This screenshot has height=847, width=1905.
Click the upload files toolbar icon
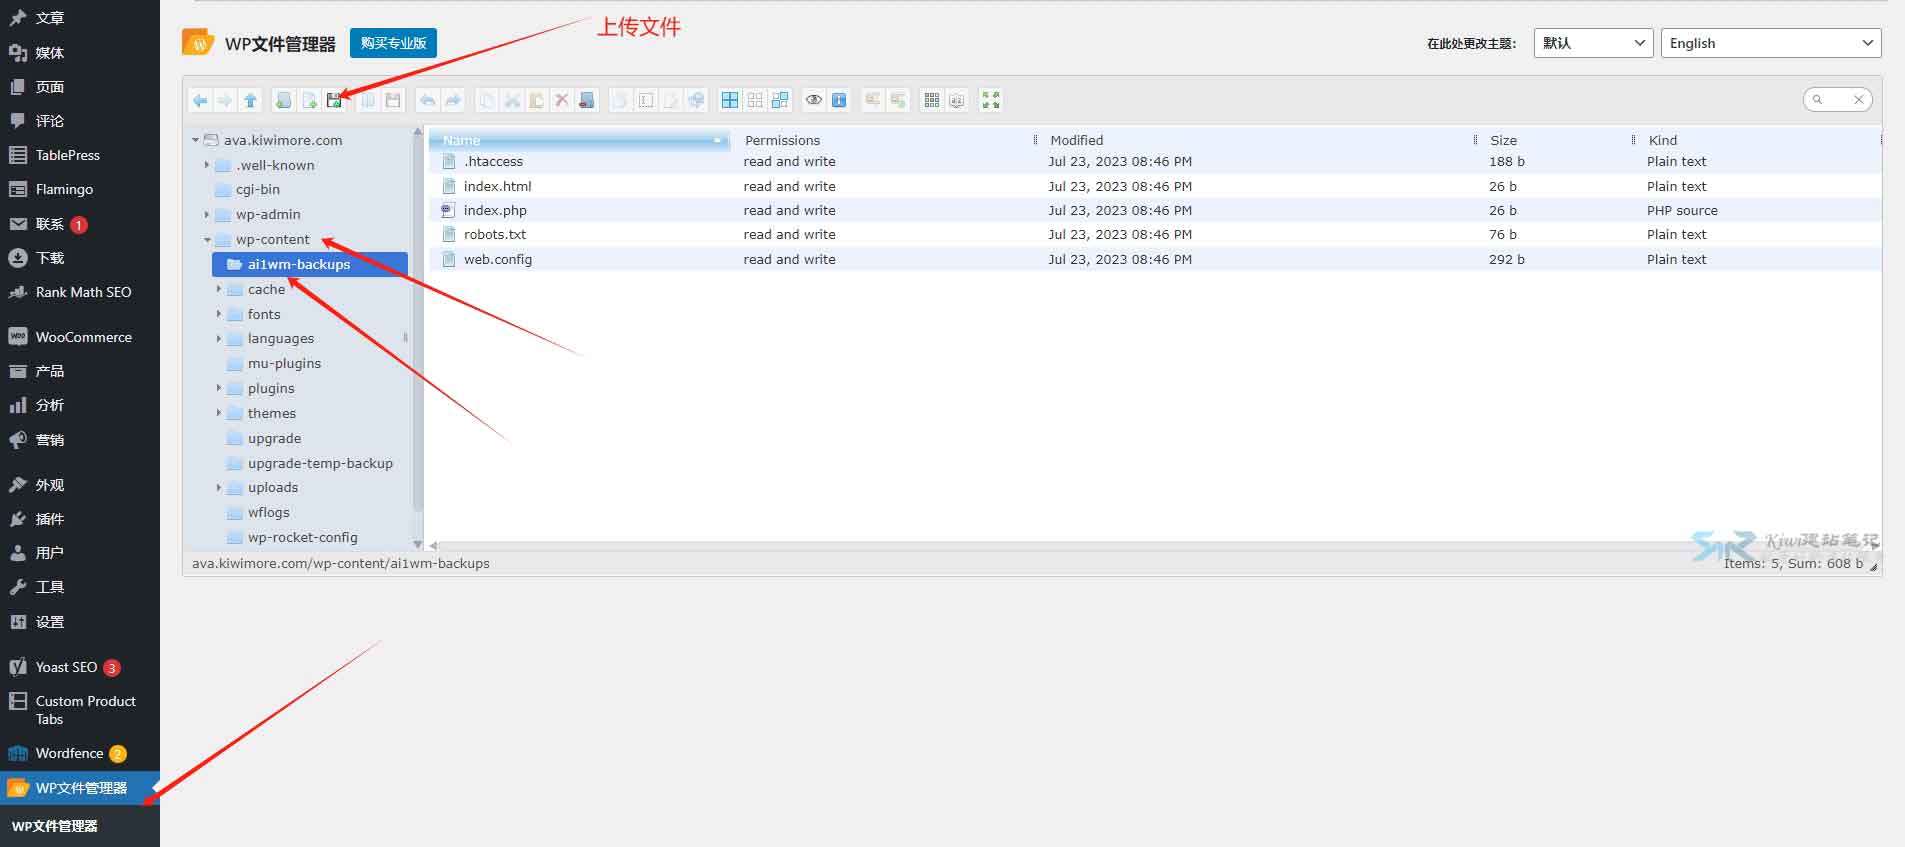[x=335, y=100]
